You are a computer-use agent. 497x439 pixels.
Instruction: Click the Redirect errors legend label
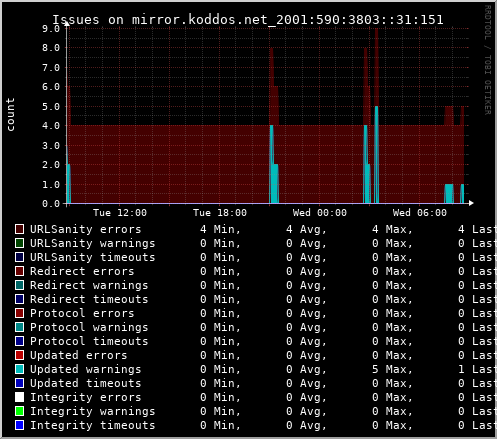pos(82,271)
